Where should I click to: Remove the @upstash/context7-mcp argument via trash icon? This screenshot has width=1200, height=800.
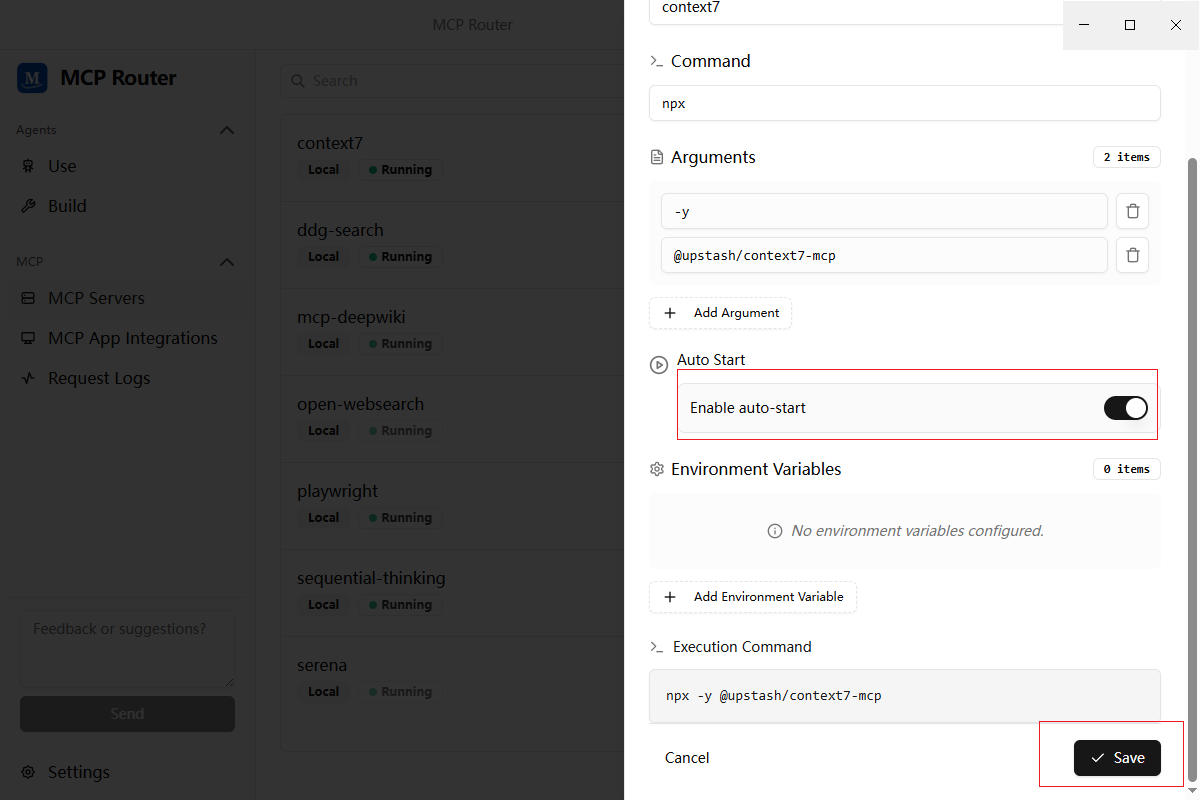pos(1132,255)
